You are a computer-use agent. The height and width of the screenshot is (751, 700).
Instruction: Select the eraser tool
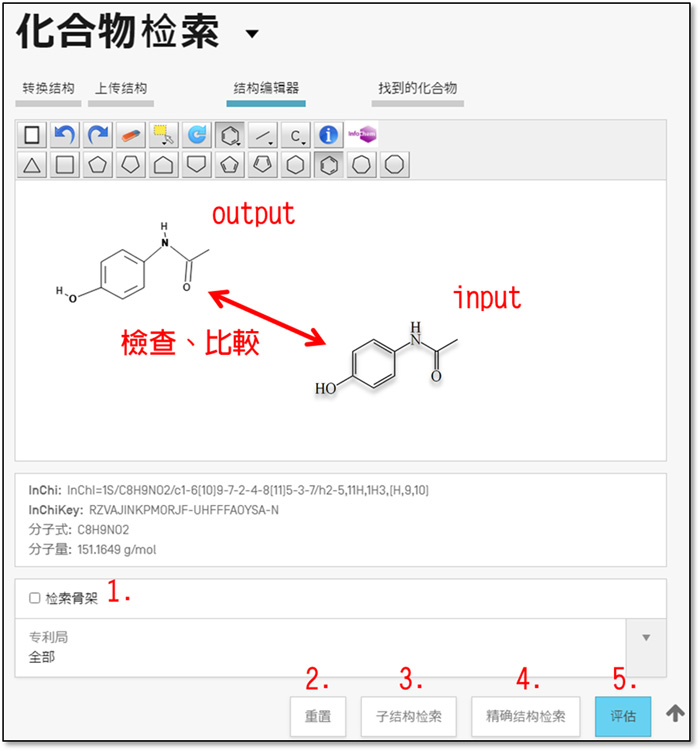coord(131,134)
